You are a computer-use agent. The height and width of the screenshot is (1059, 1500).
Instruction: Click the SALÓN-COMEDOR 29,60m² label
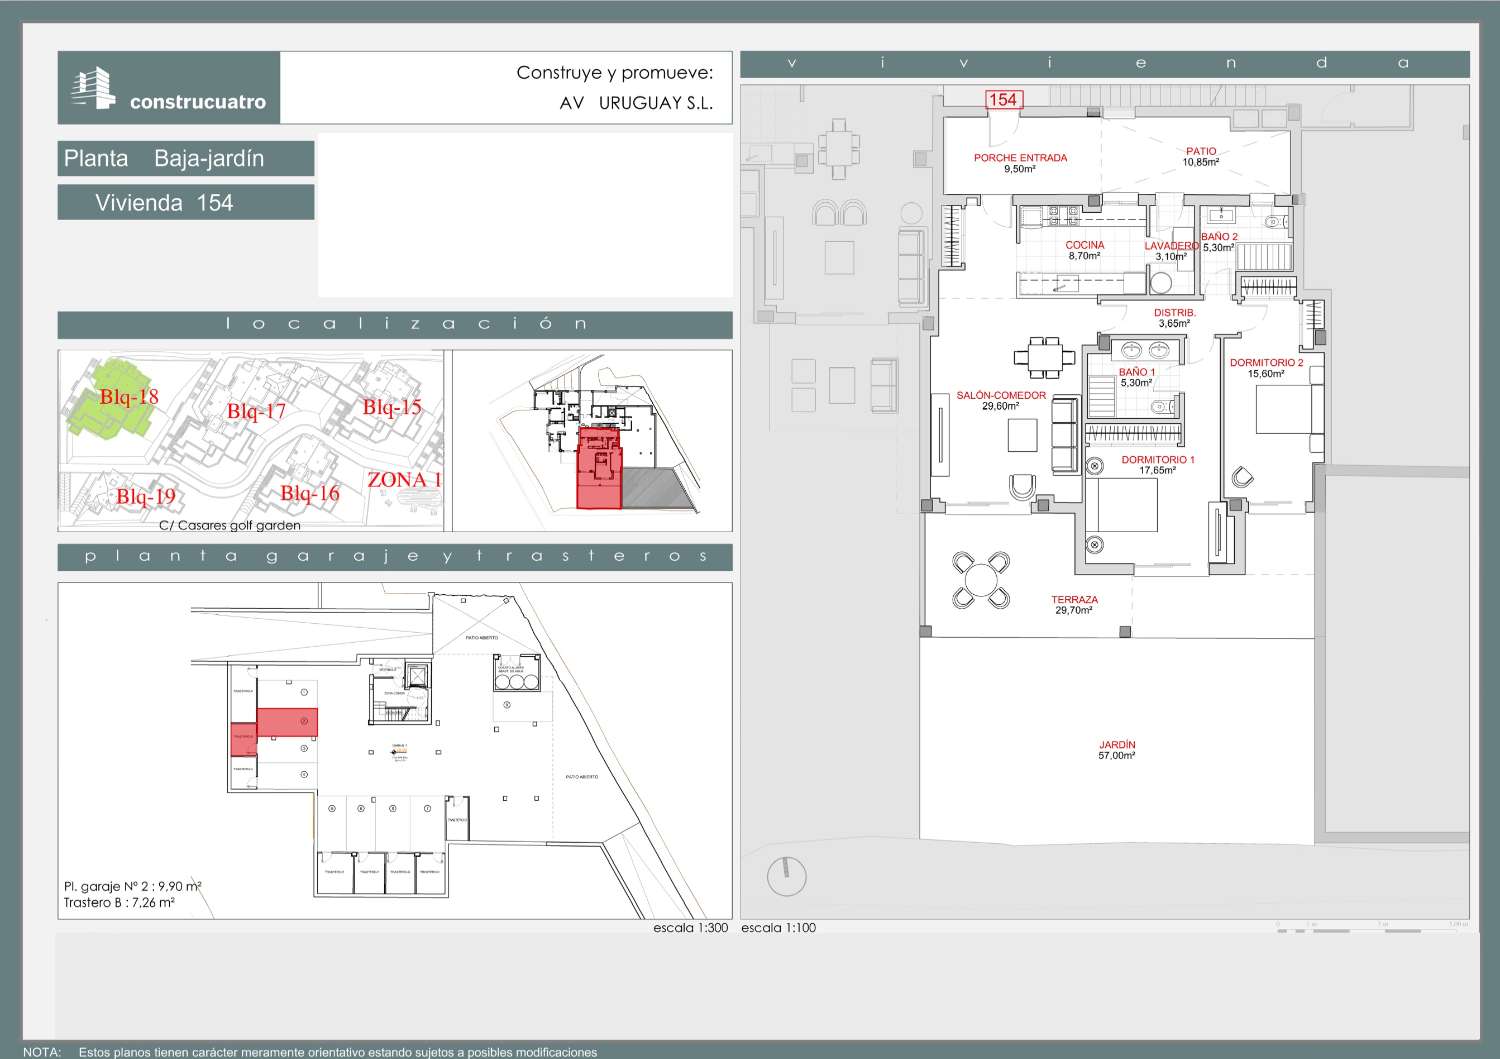click(x=1001, y=401)
